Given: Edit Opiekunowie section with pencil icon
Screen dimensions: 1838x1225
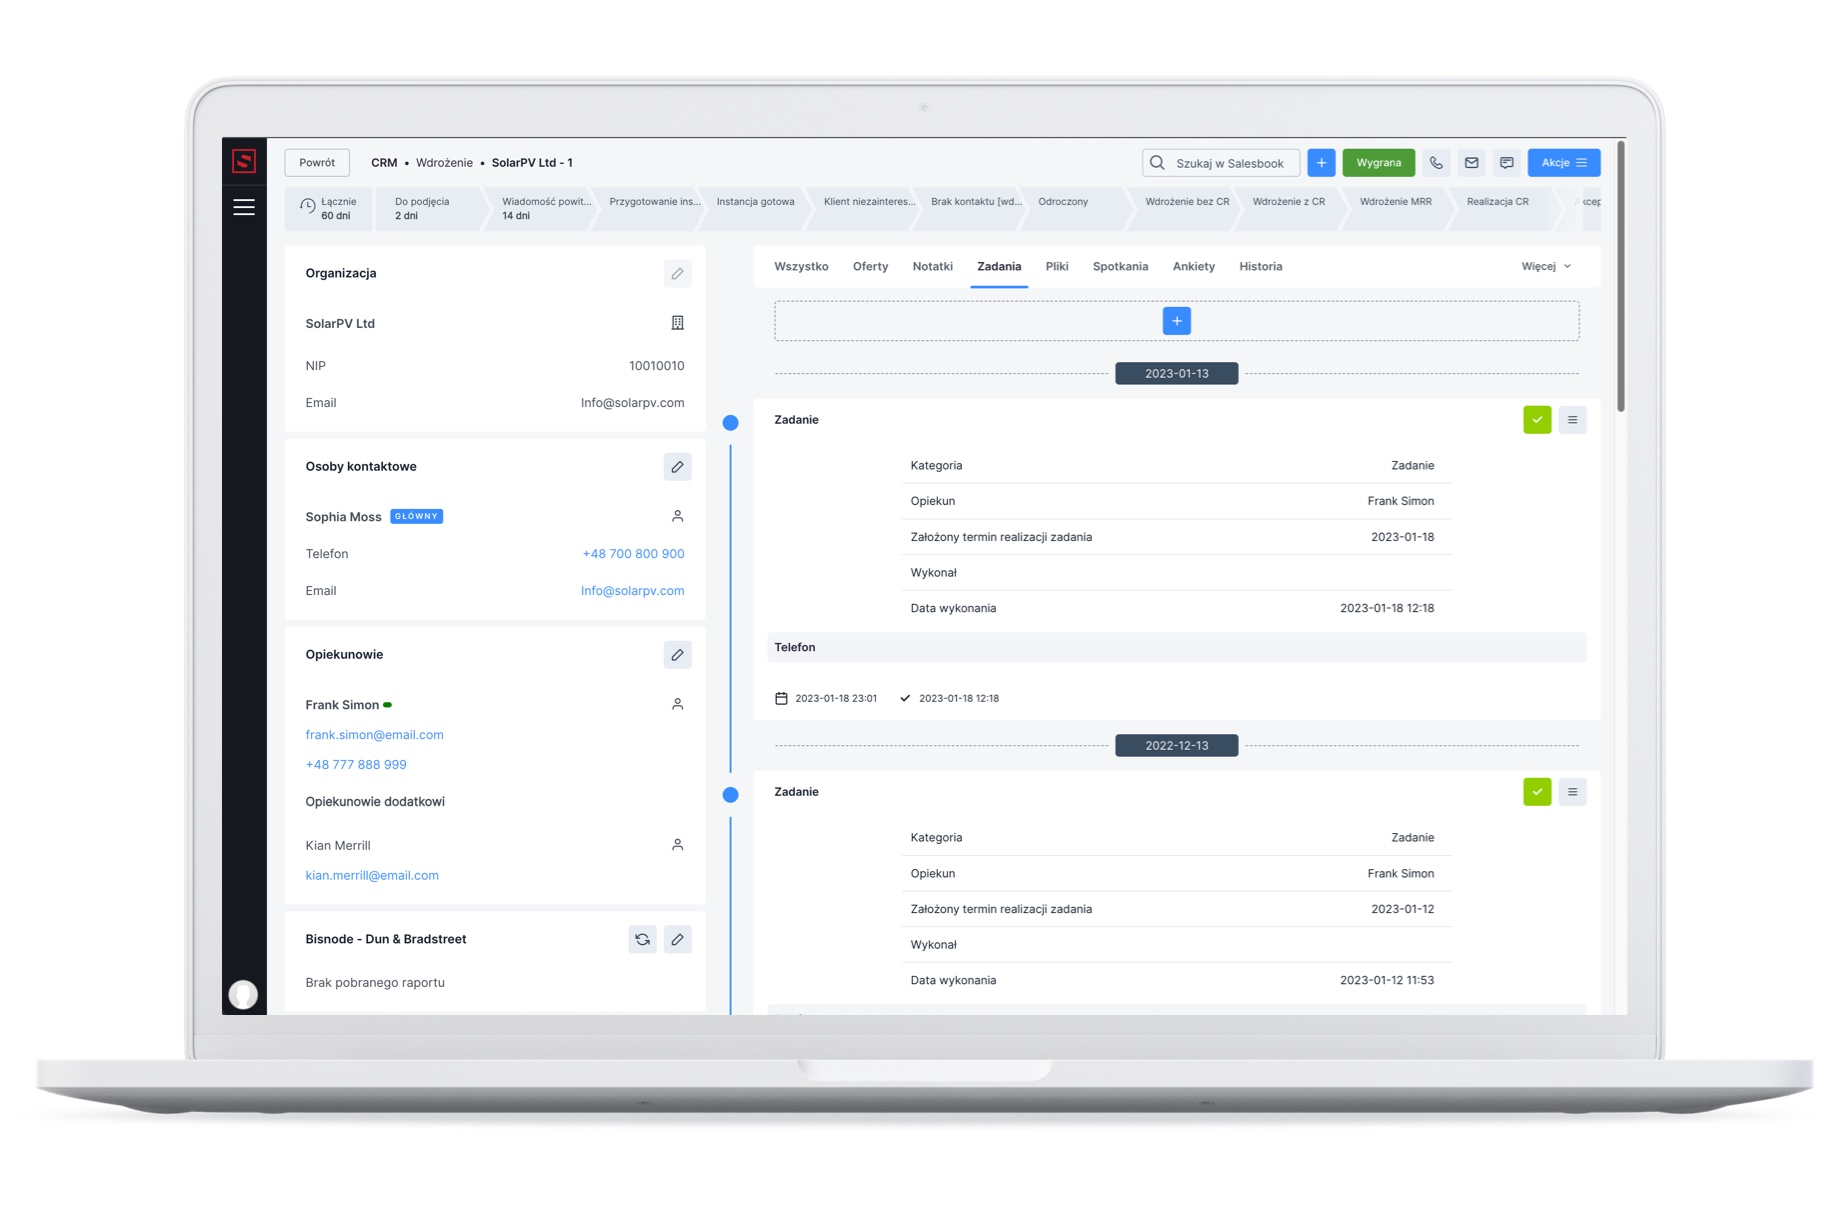Looking at the screenshot, I should [x=677, y=654].
